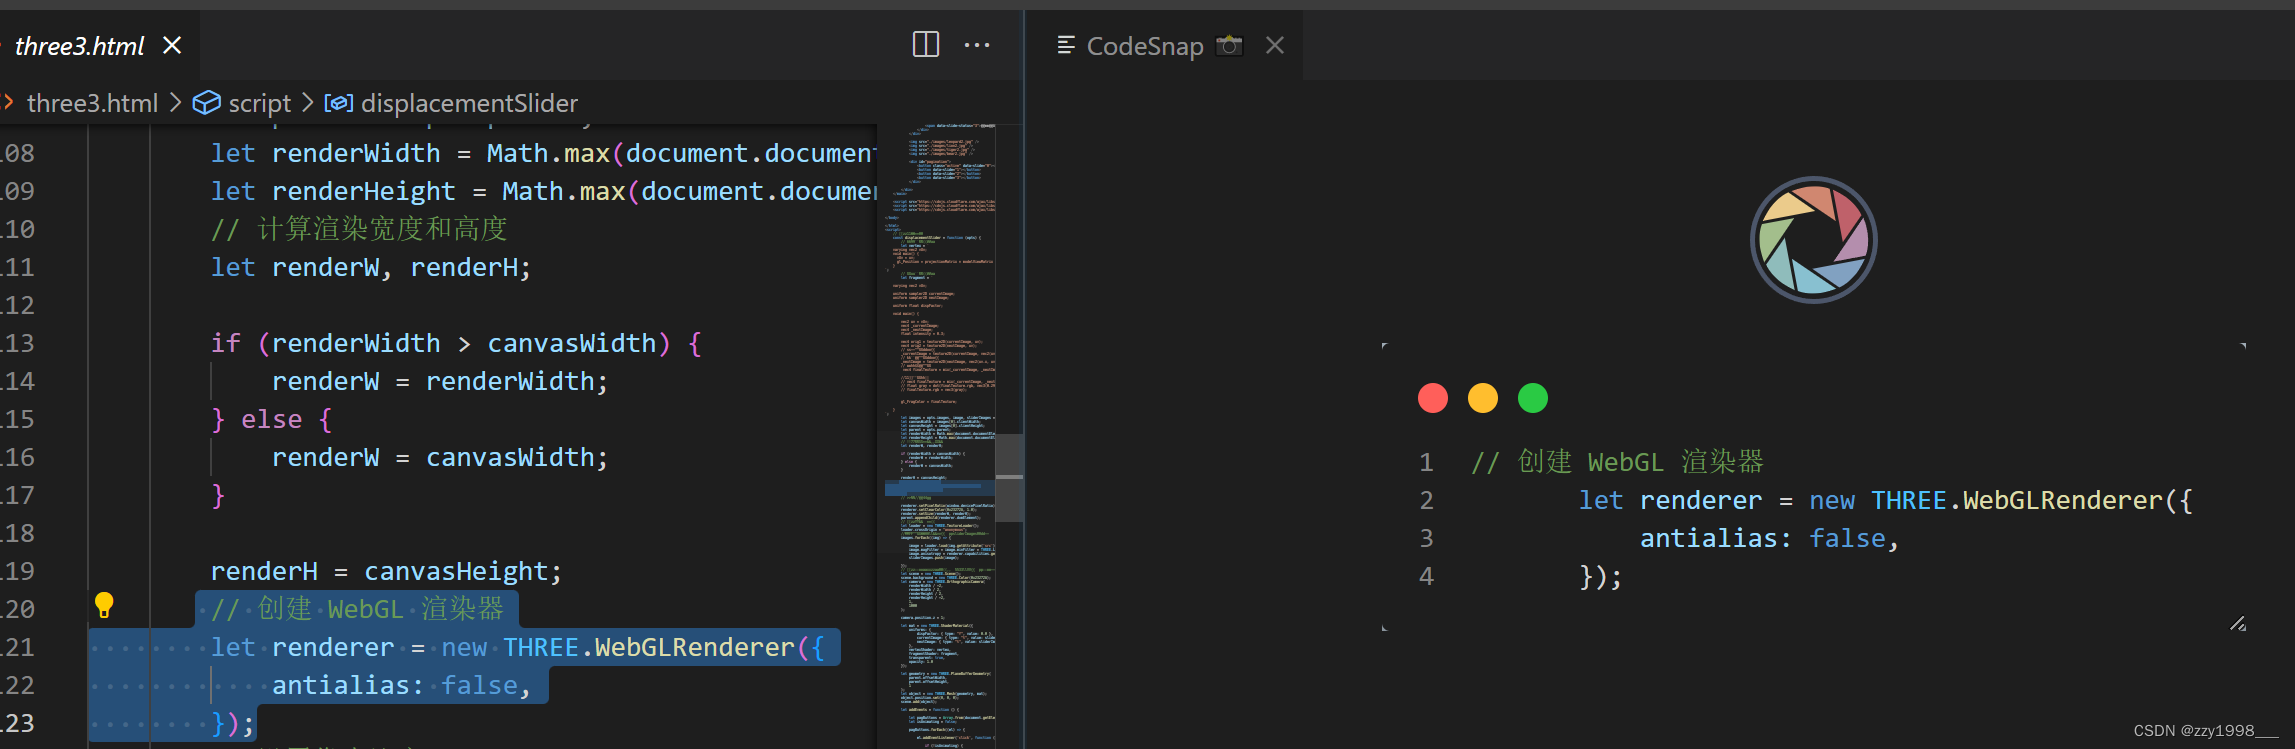The image size is (2295, 749).
Task: Click the red dot in snippet window
Action: pos(1433,398)
